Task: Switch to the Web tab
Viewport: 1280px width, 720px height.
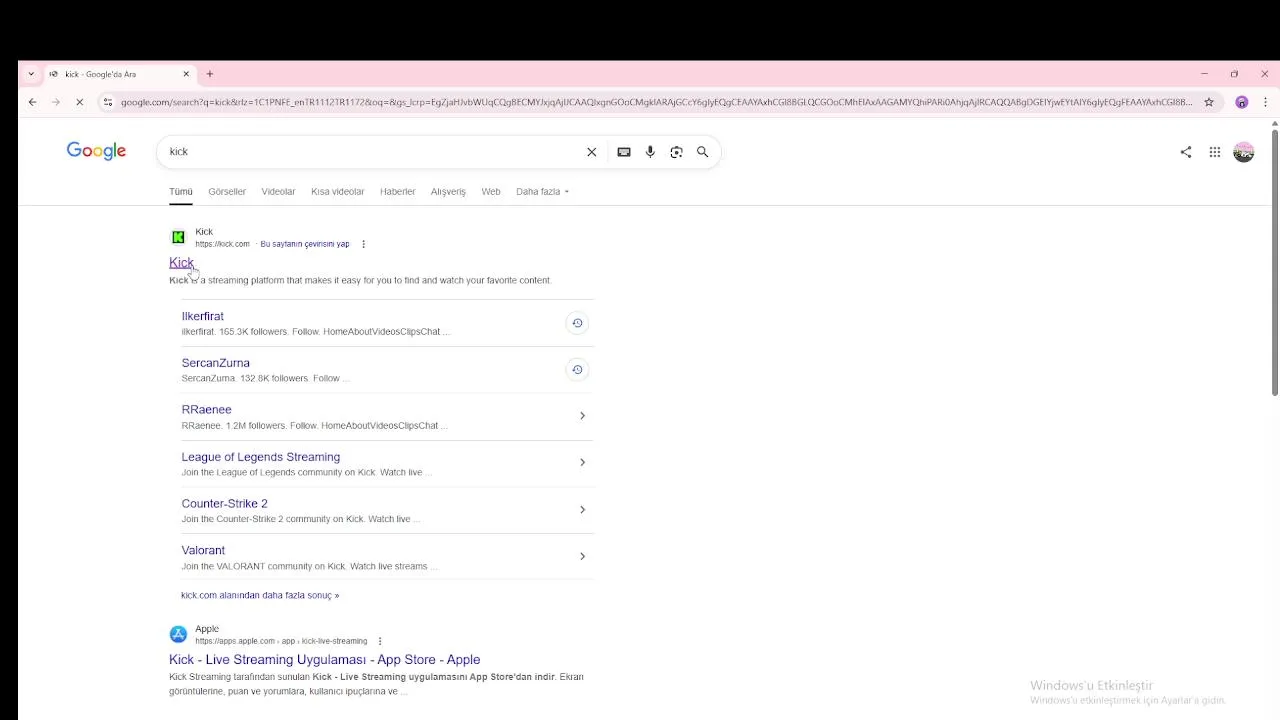Action: (491, 192)
